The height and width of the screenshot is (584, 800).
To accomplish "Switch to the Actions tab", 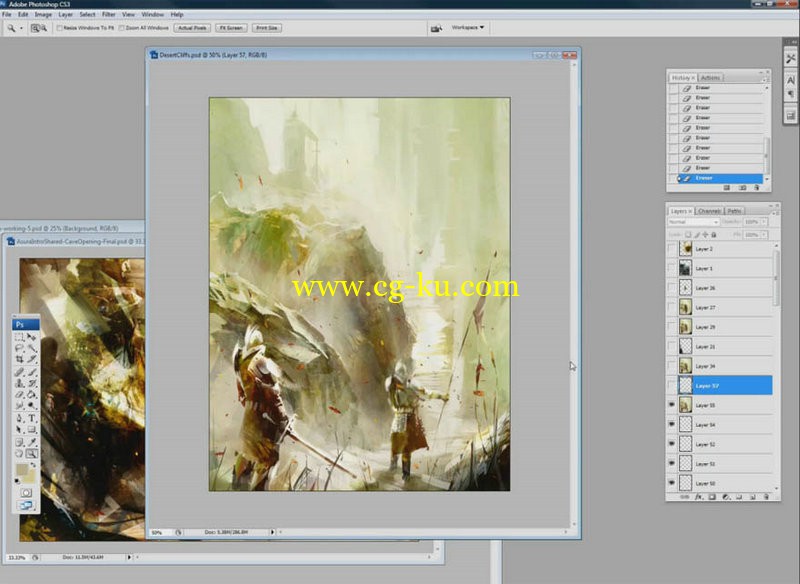I will 710,78.
